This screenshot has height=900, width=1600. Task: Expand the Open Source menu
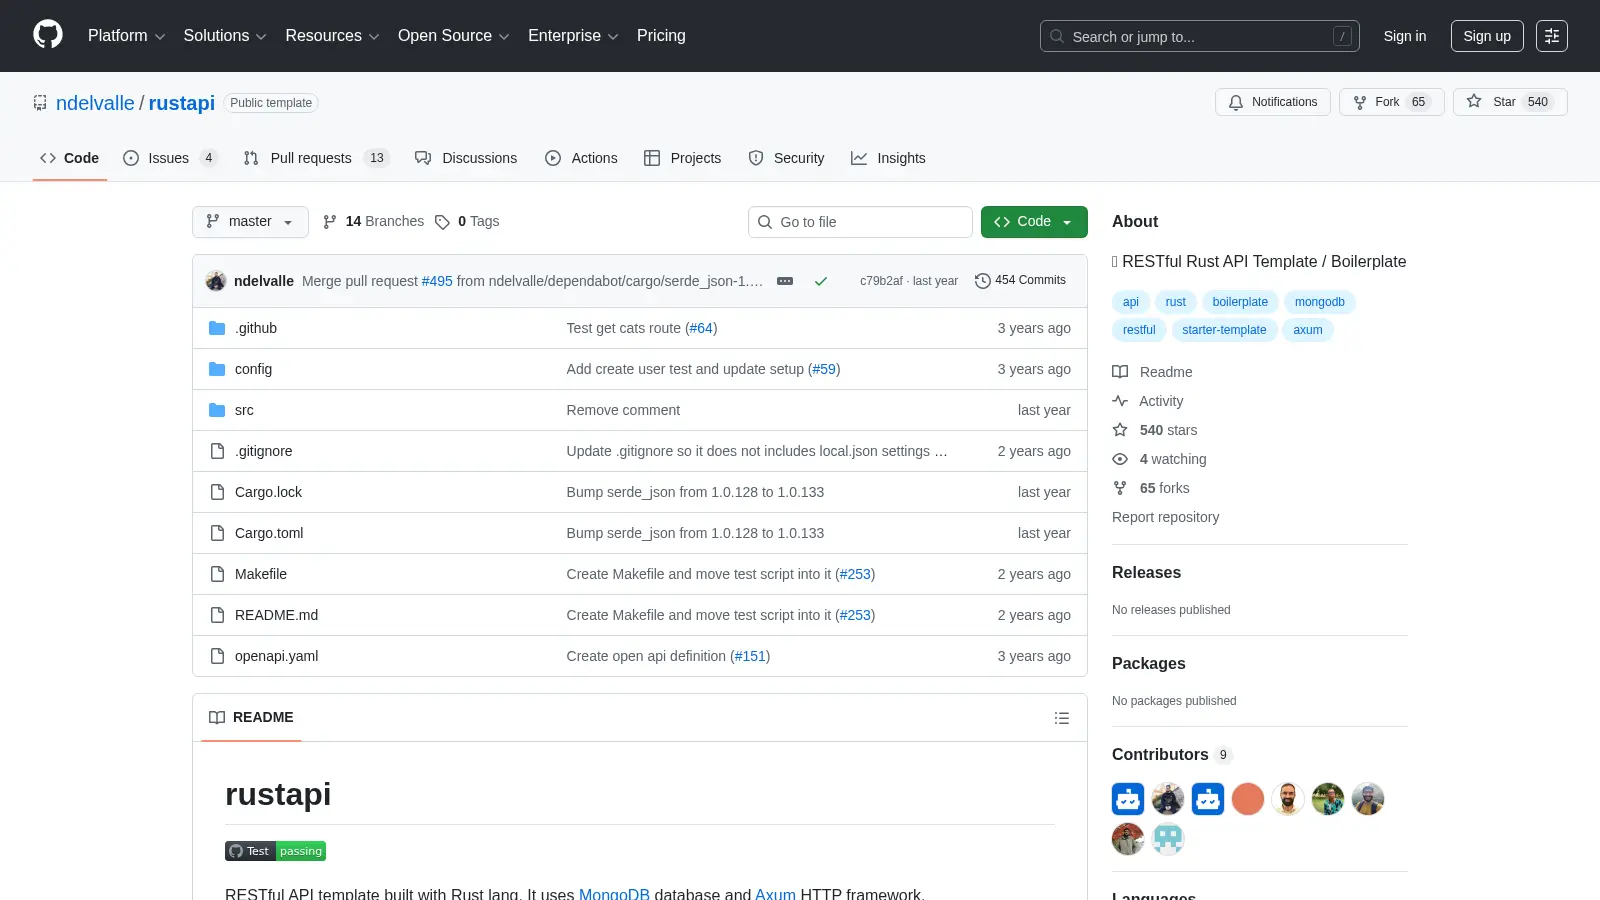point(453,36)
